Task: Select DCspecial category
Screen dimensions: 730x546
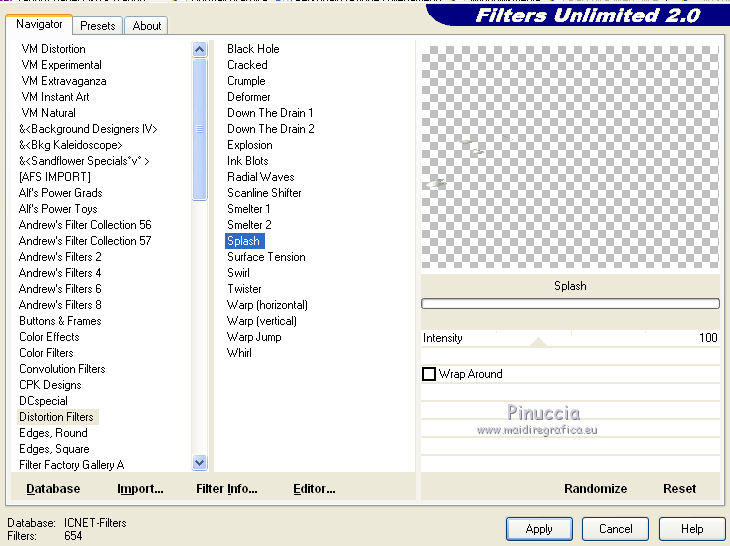Action: pyautogui.click(x=43, y=401)
